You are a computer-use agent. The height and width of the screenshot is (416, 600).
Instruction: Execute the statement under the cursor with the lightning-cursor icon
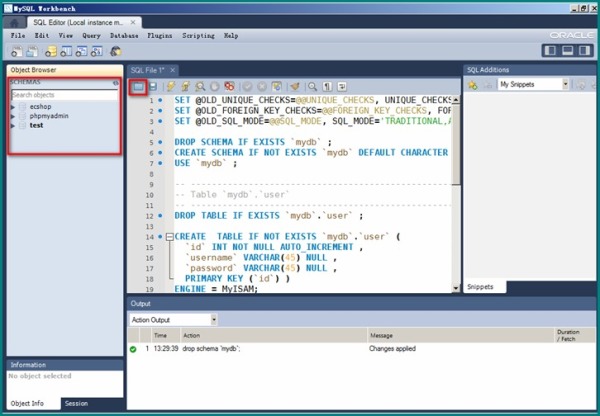[186, 87]
